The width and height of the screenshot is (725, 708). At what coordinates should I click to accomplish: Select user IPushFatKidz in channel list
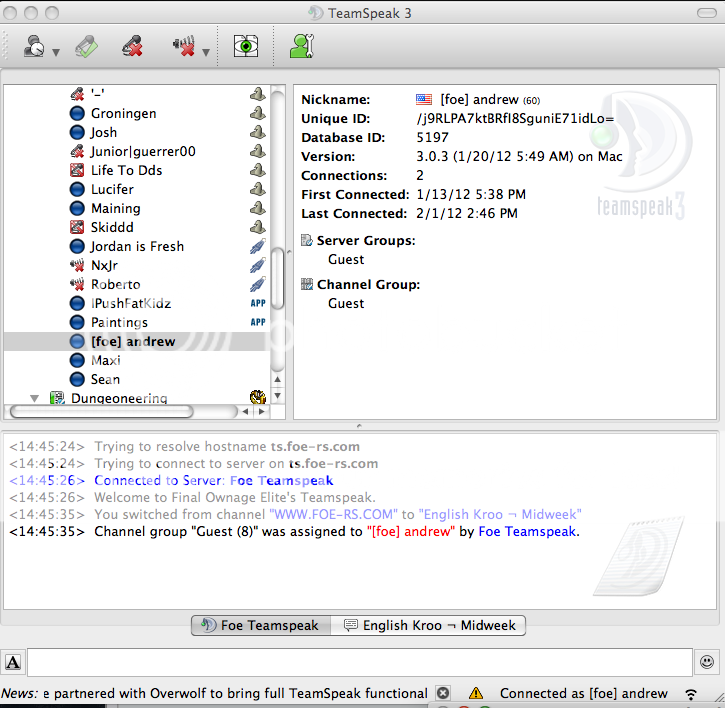click(x=130, y=303)
